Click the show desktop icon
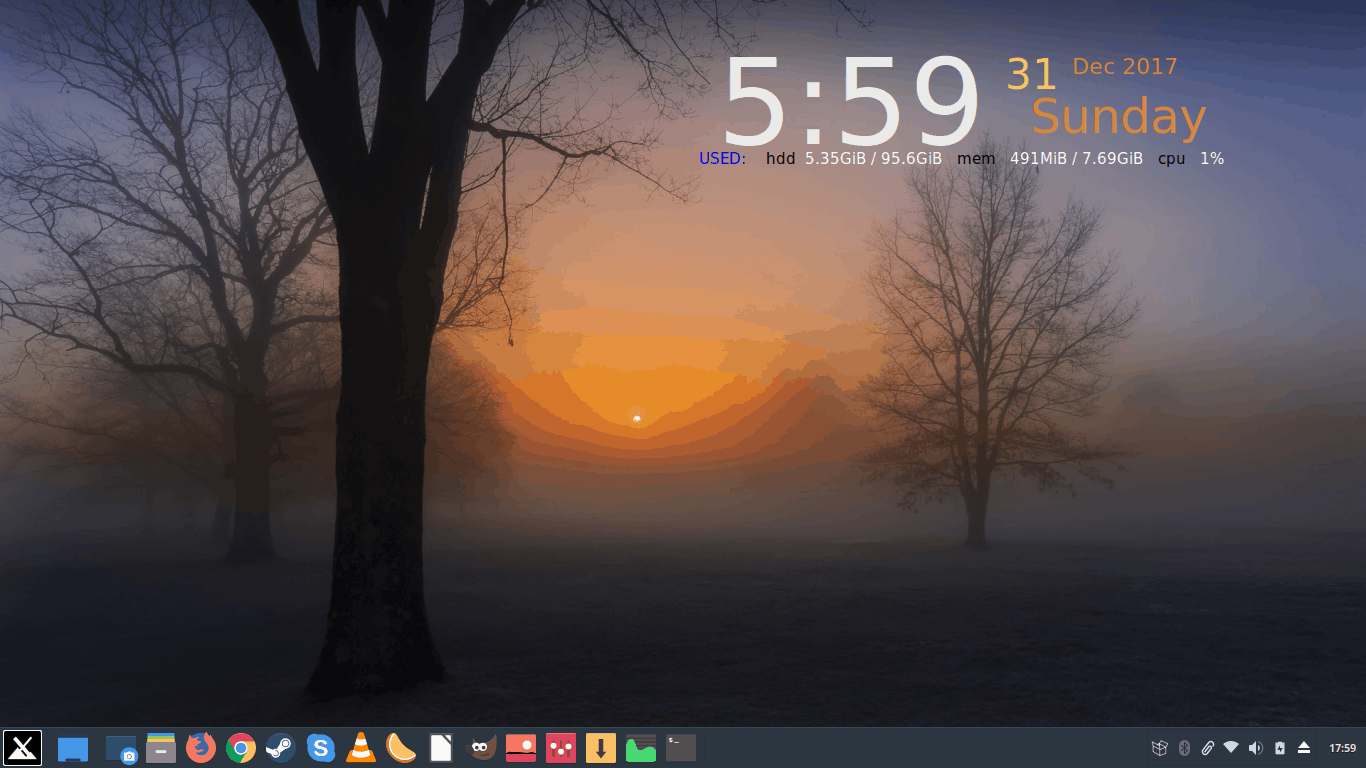This screenshot has width=1366, height=768. tap(73, 748)
